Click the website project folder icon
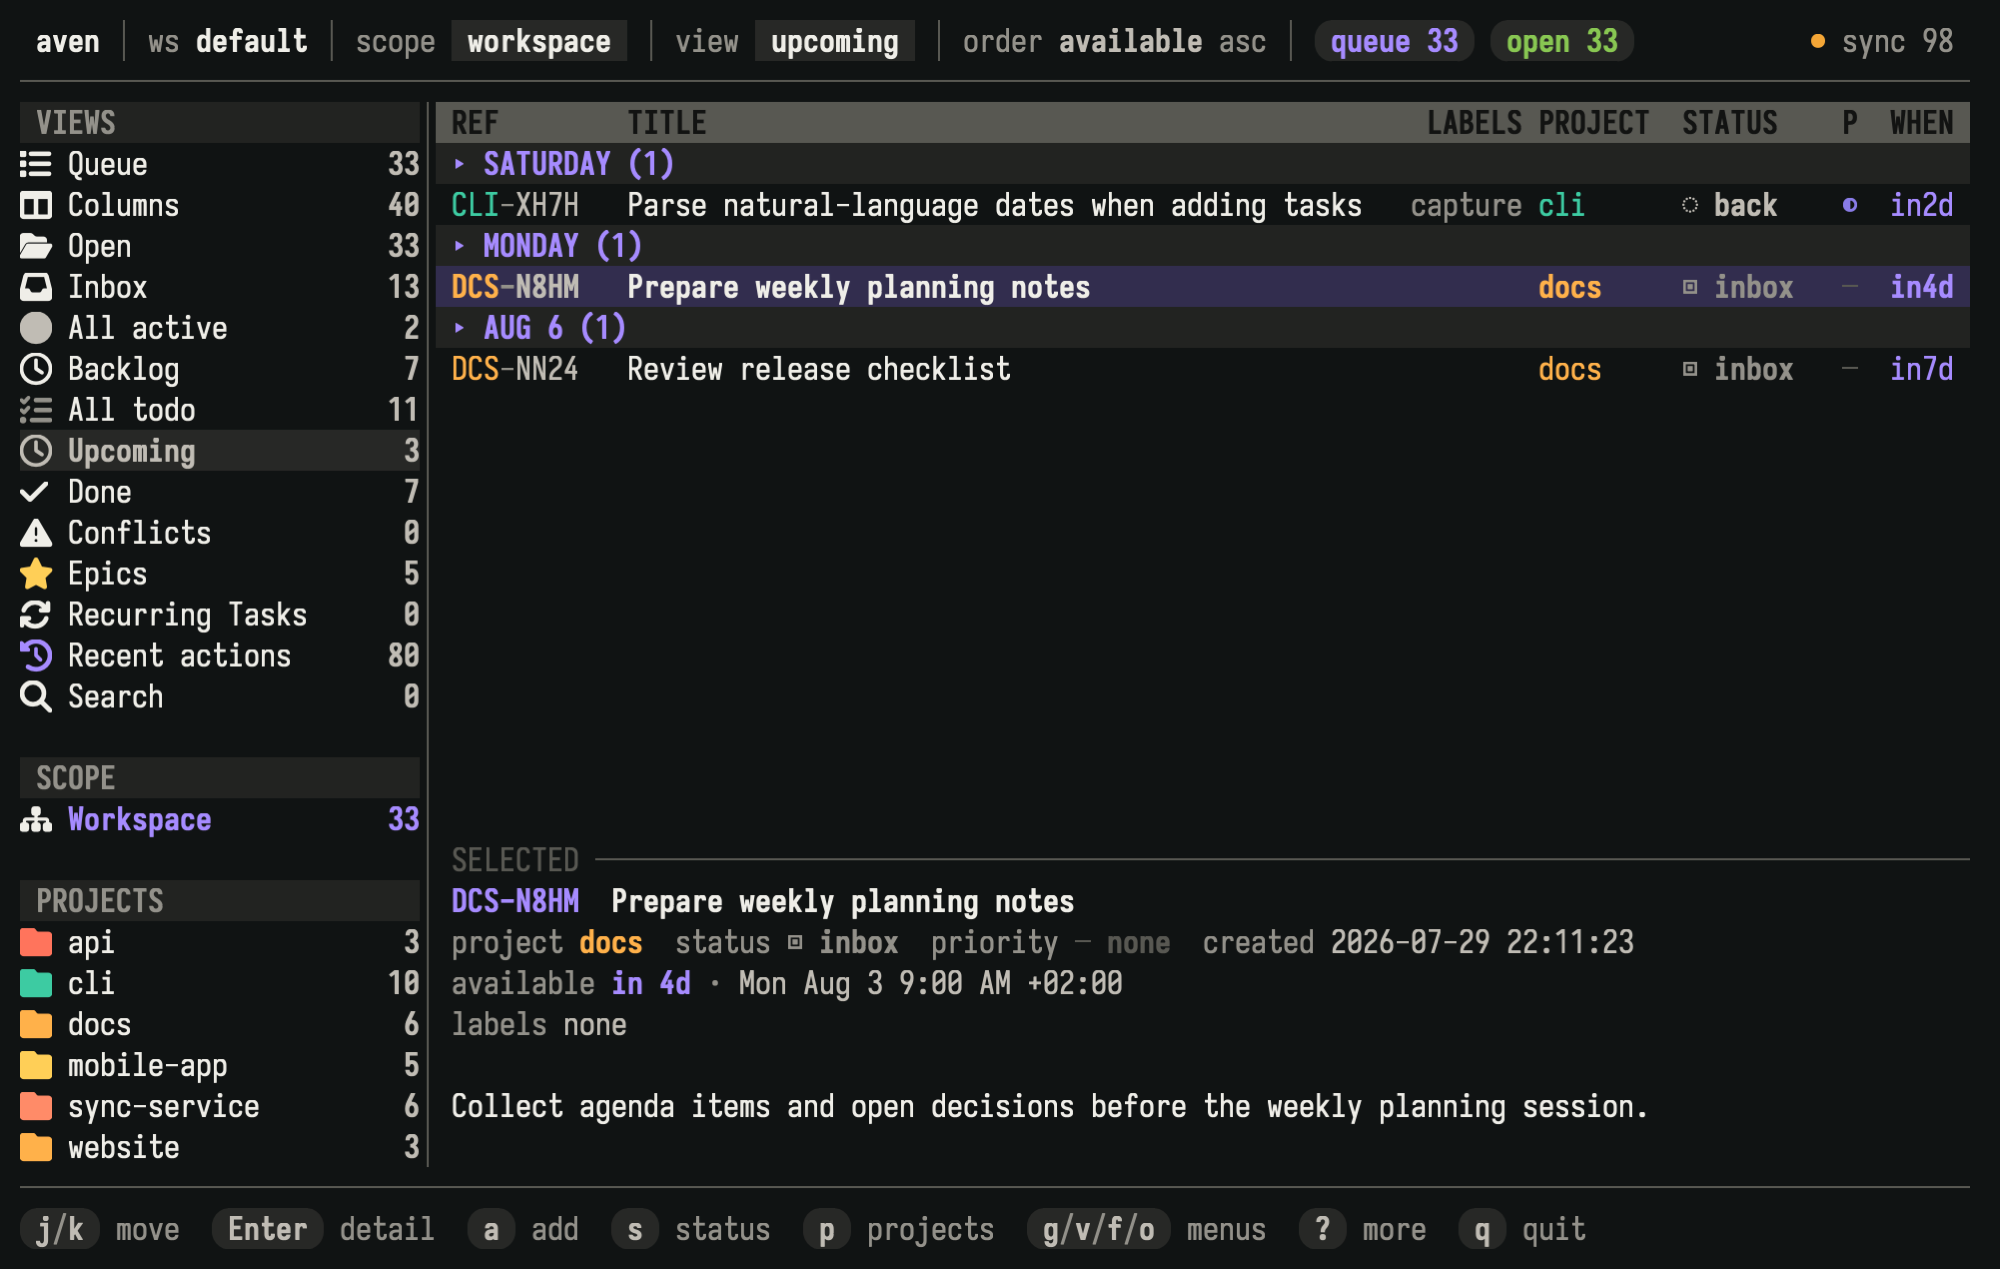This screenshot has width=2000, height=1269. [36, 1147]
